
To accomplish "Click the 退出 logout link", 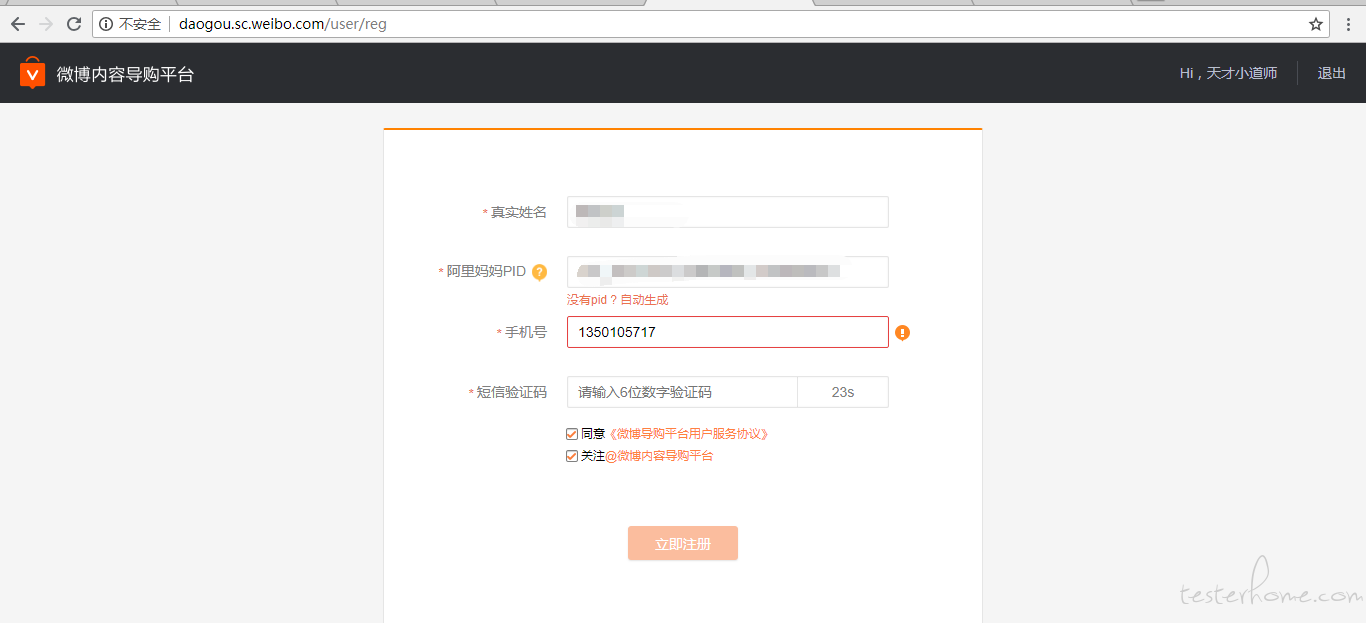I will [x=1332, y=73].
